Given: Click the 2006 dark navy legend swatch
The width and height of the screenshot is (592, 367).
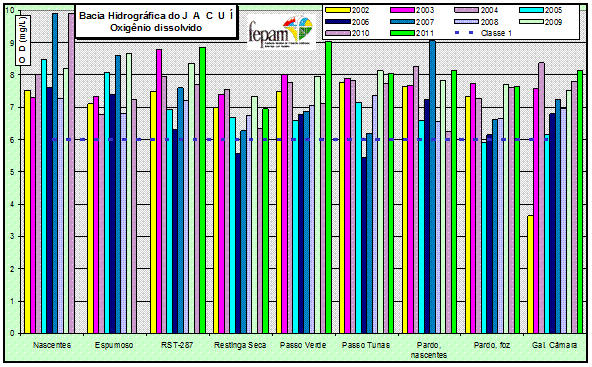Looking at the screenshot, I should (338, 22).
